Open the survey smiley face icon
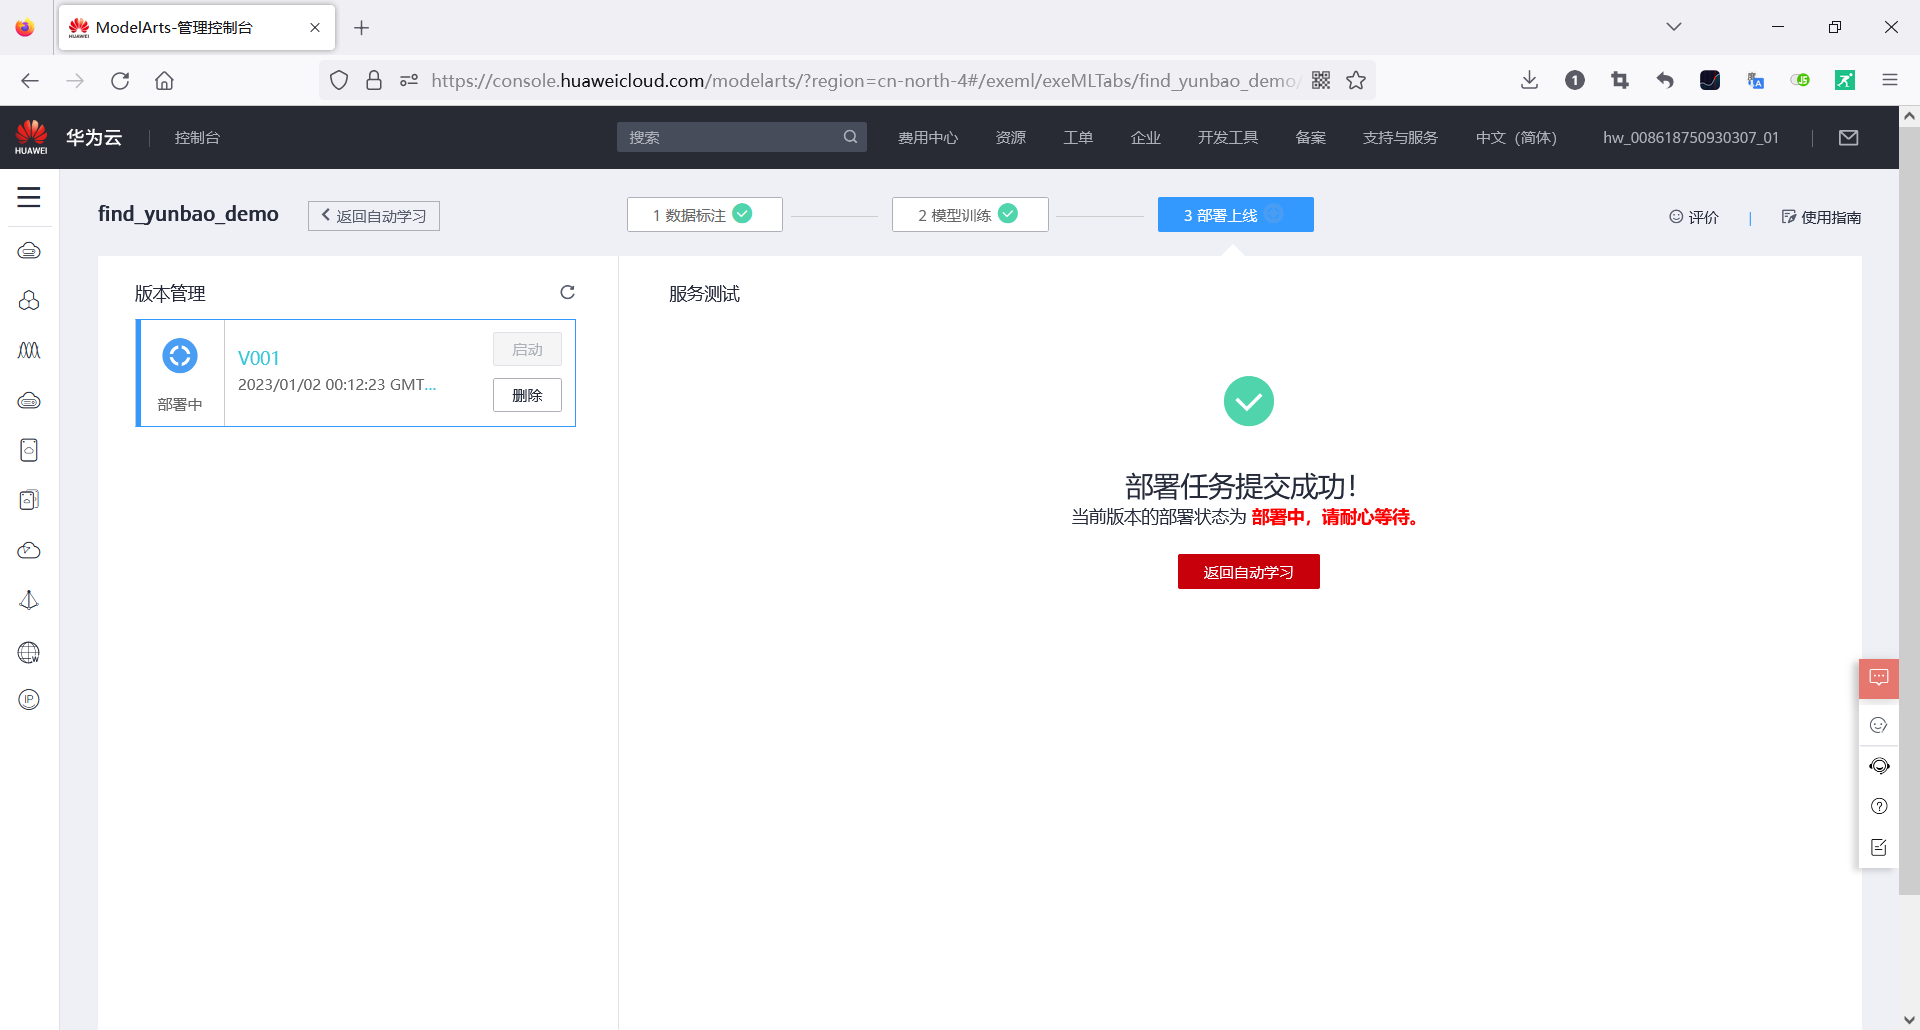The image size is (1920, 1030). (x=1879, y=724)
